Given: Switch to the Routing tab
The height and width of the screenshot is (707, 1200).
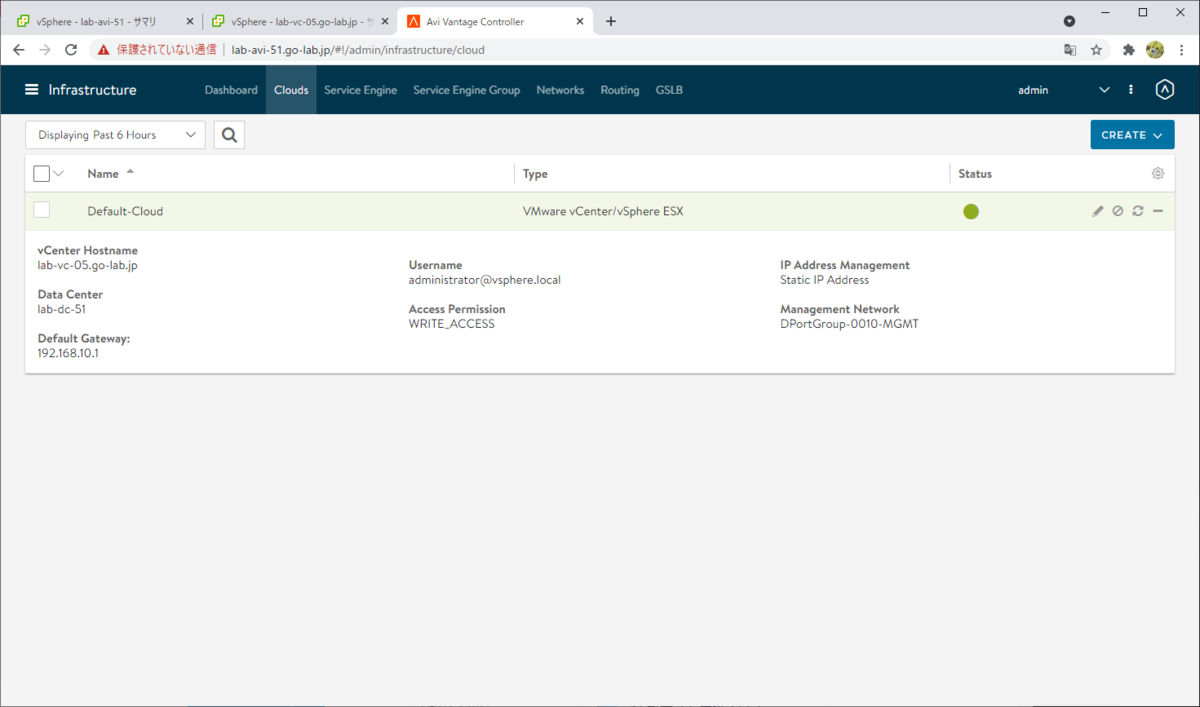Looking at the screenshot, I should coord(620,90).
